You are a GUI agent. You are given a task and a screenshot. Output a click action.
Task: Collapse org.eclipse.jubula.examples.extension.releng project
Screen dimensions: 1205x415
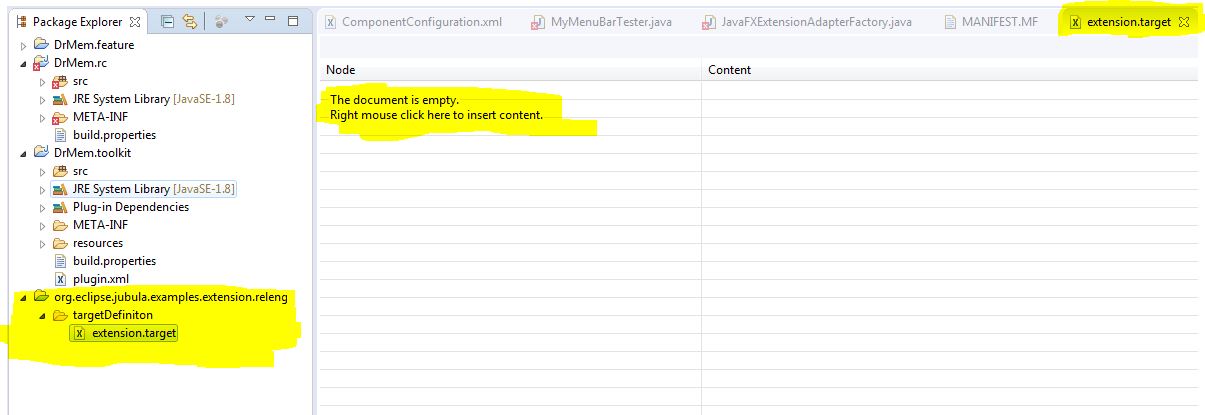(24, 297)
